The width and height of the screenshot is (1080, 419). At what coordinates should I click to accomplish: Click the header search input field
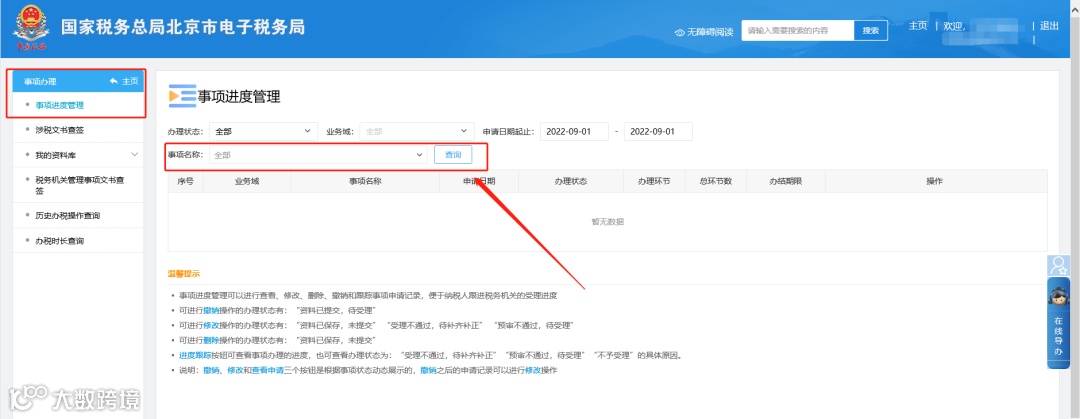click(x=798, y=30)
